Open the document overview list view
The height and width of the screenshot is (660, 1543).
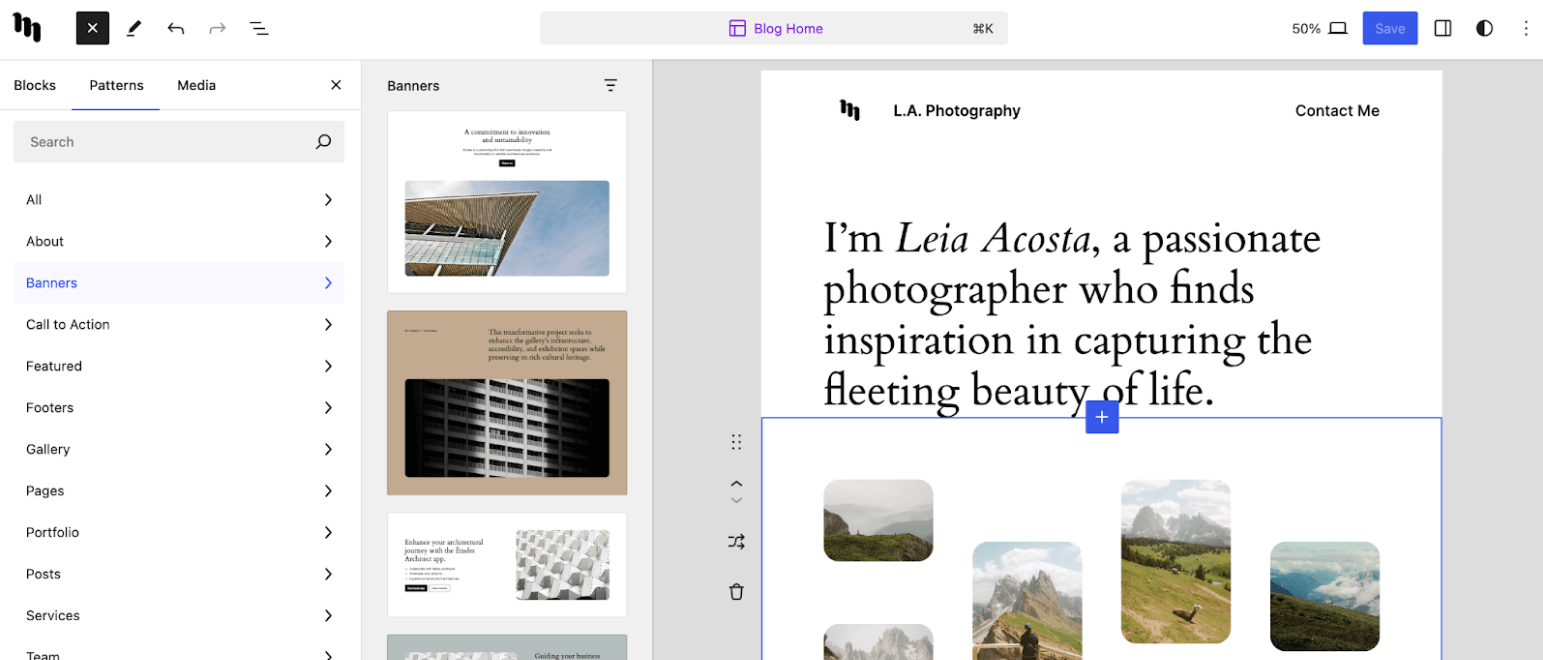[259, 28]
